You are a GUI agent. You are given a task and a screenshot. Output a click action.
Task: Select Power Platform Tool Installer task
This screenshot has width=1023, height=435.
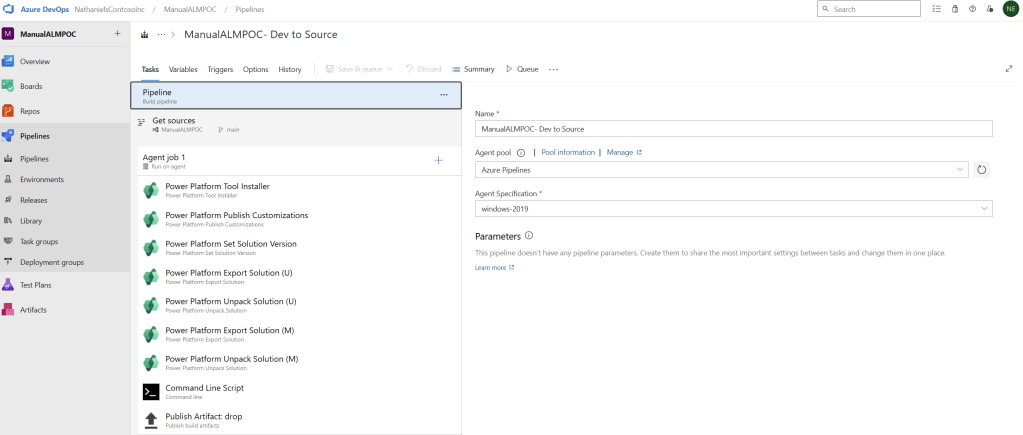tap(299, 190)
